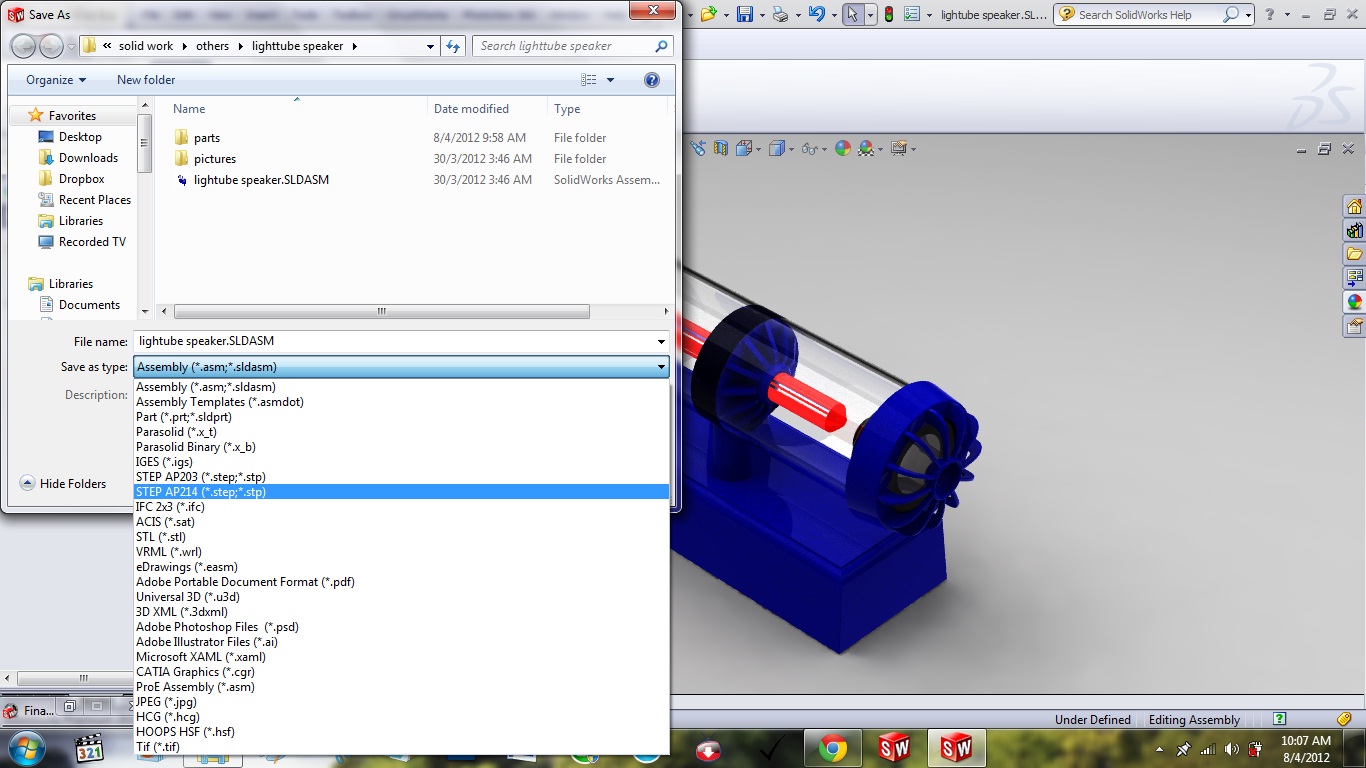Click the New folder button
Image resolution: width=1366 pixels, height=768 pixels.
click(146, 80)
